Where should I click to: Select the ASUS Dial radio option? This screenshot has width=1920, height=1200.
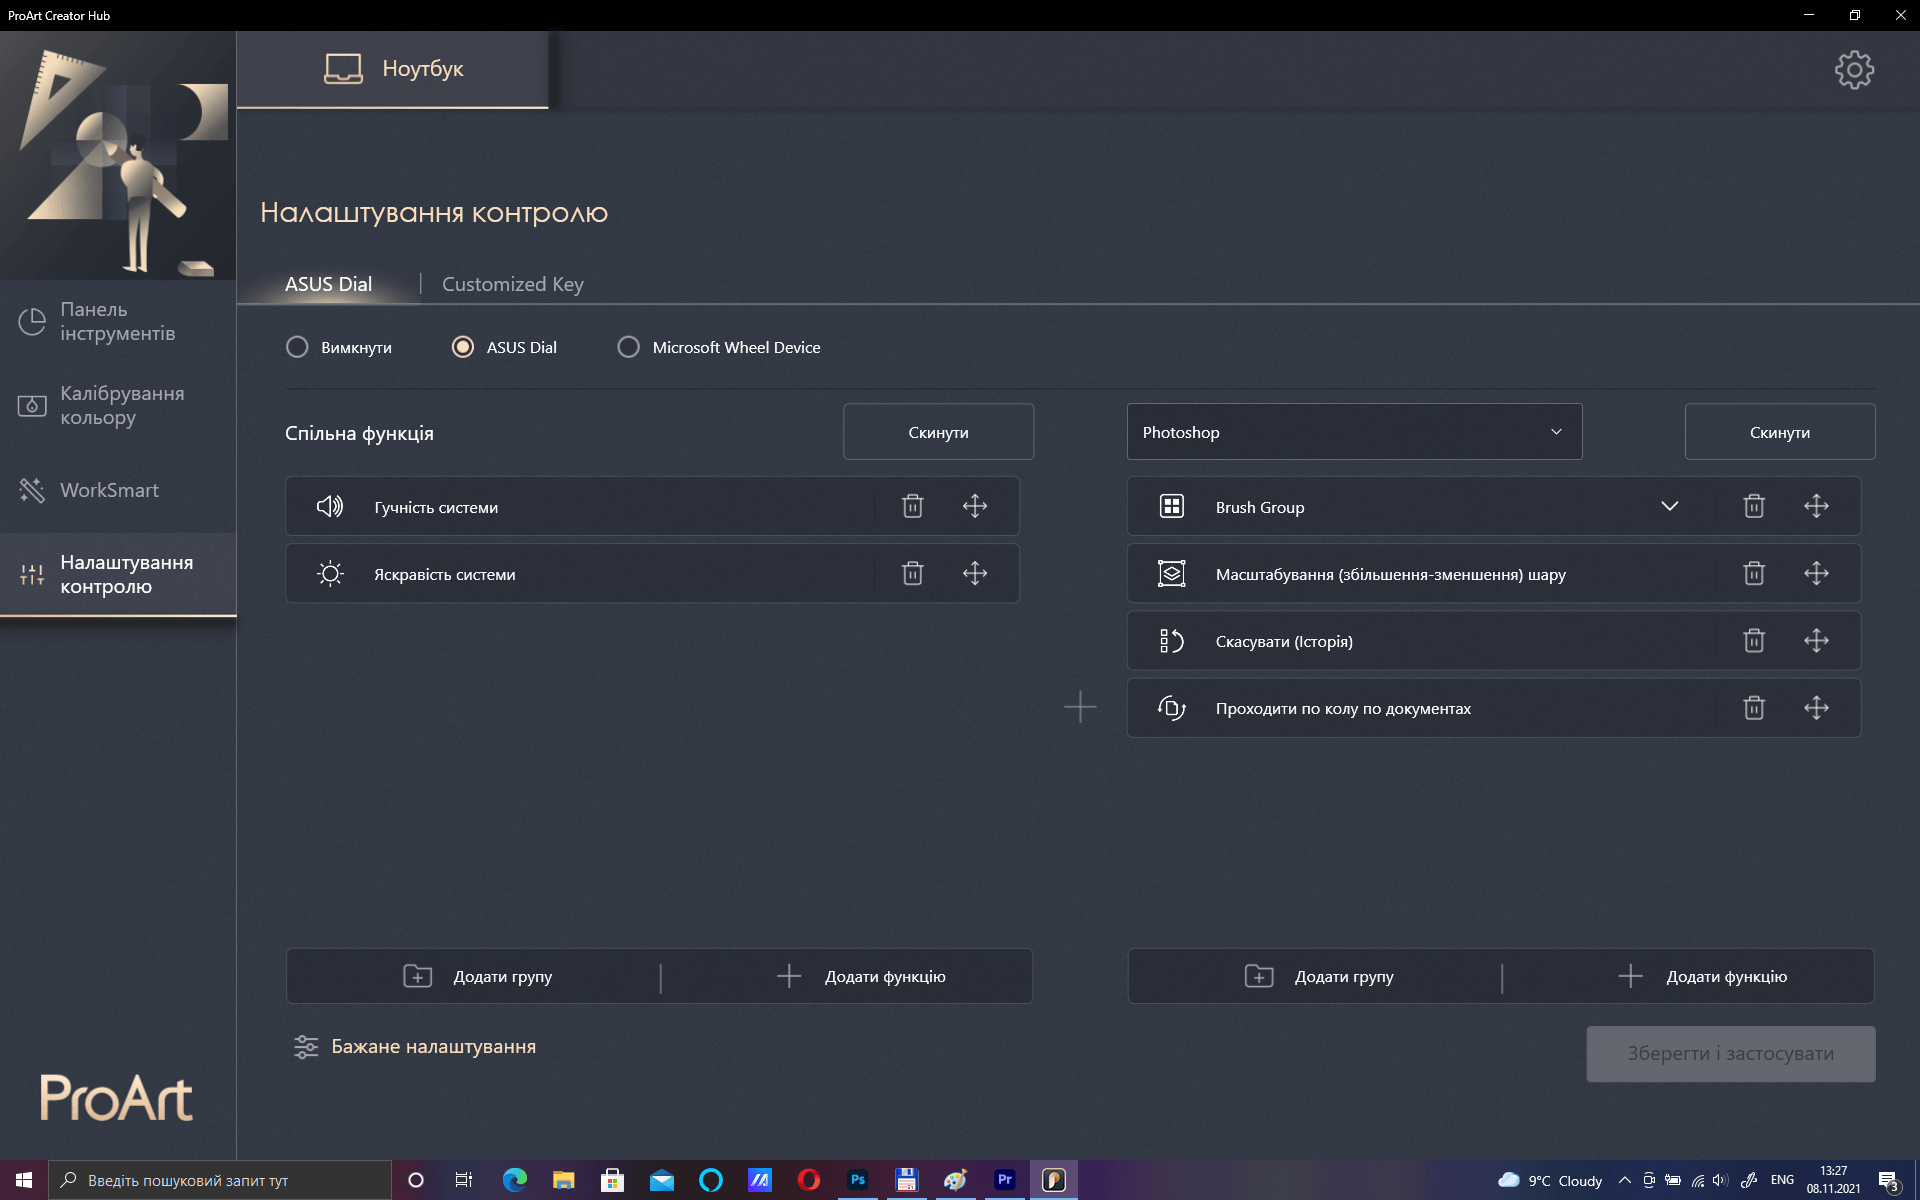pyautogui.click(x=463, y=347)
